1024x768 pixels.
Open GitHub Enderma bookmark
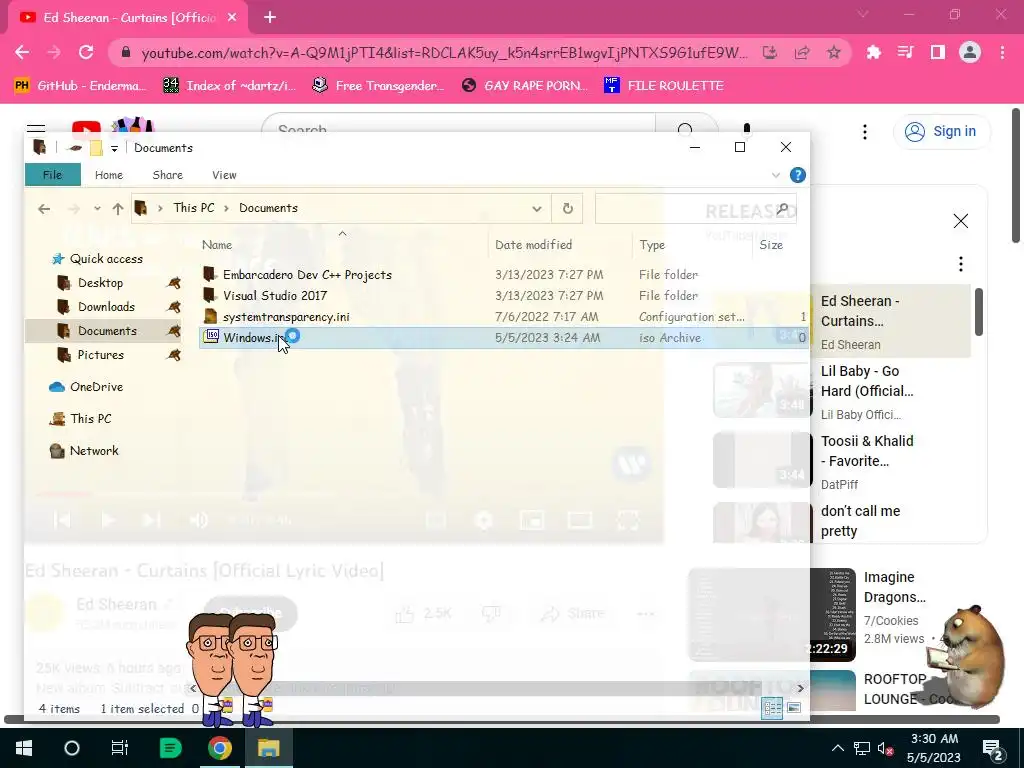click(80, 86)
